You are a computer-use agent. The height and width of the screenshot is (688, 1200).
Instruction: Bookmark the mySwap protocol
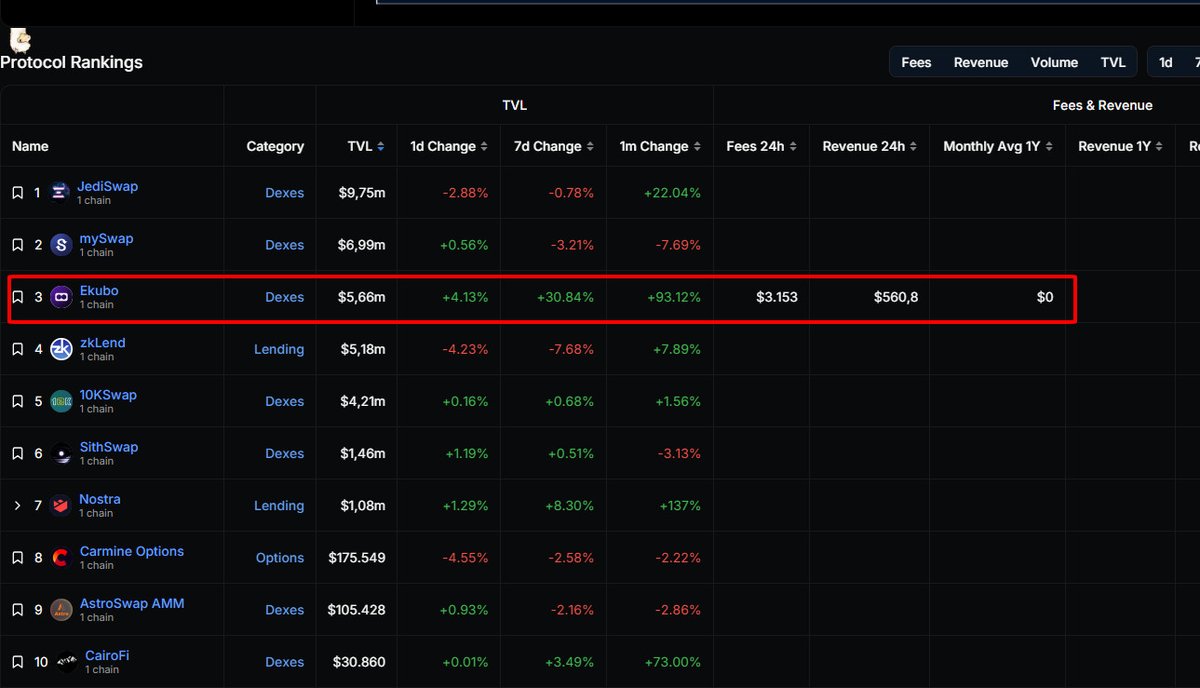click(17, 245)
